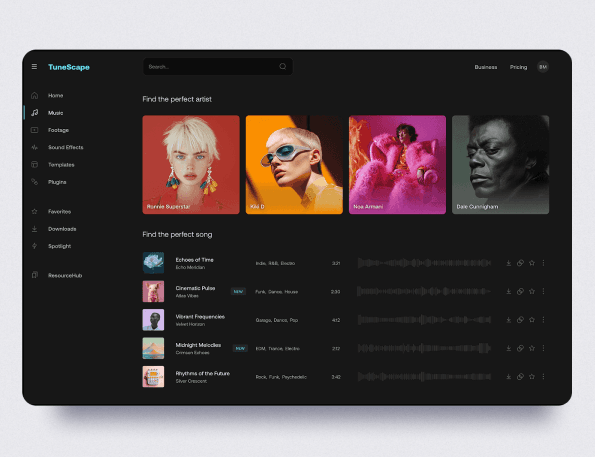595x457 pixels.
Task: Click the Downloads arrow sidebar icon
Action: tap(35, 229)
